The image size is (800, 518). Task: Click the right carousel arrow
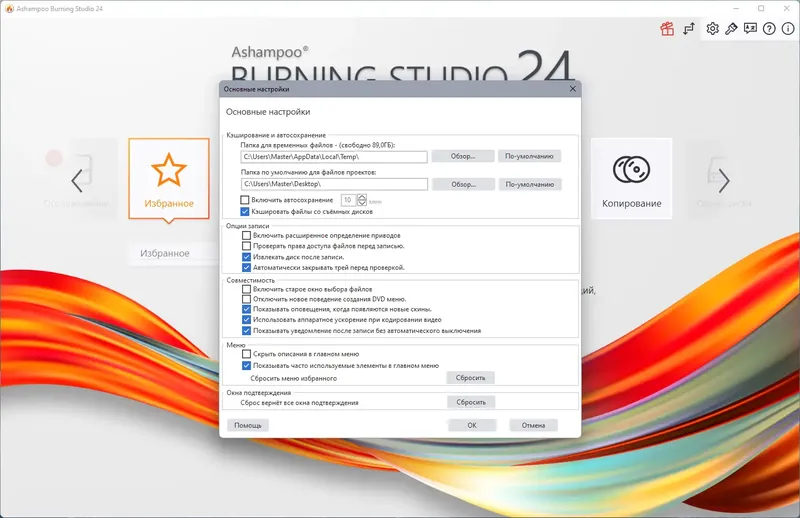pos(724,181)
